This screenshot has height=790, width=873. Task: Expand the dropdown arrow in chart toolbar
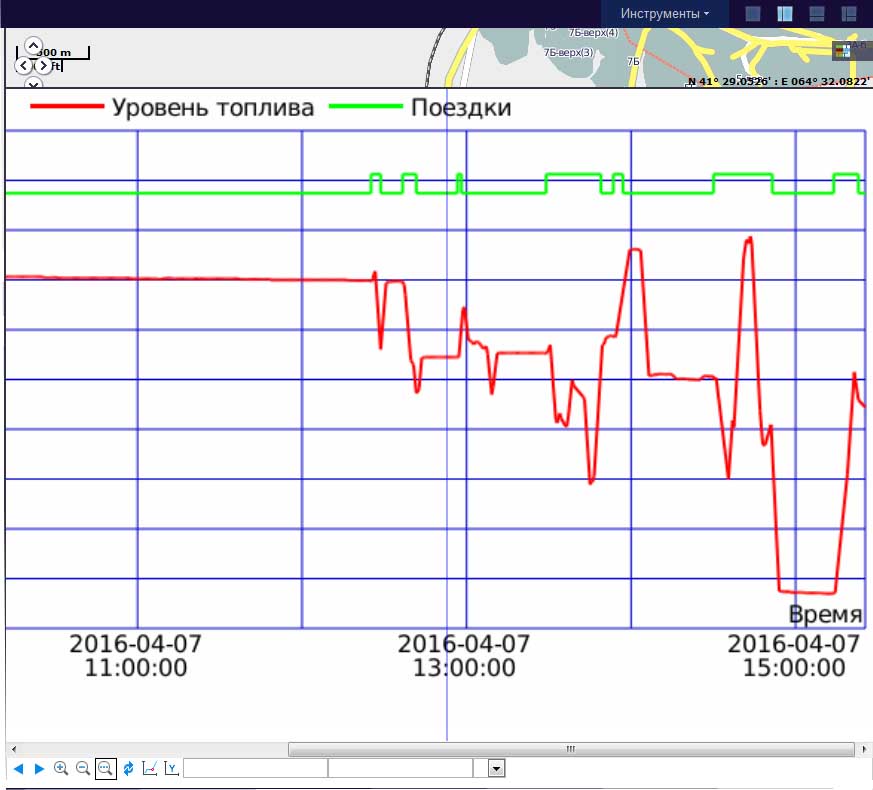pos(496,768)
